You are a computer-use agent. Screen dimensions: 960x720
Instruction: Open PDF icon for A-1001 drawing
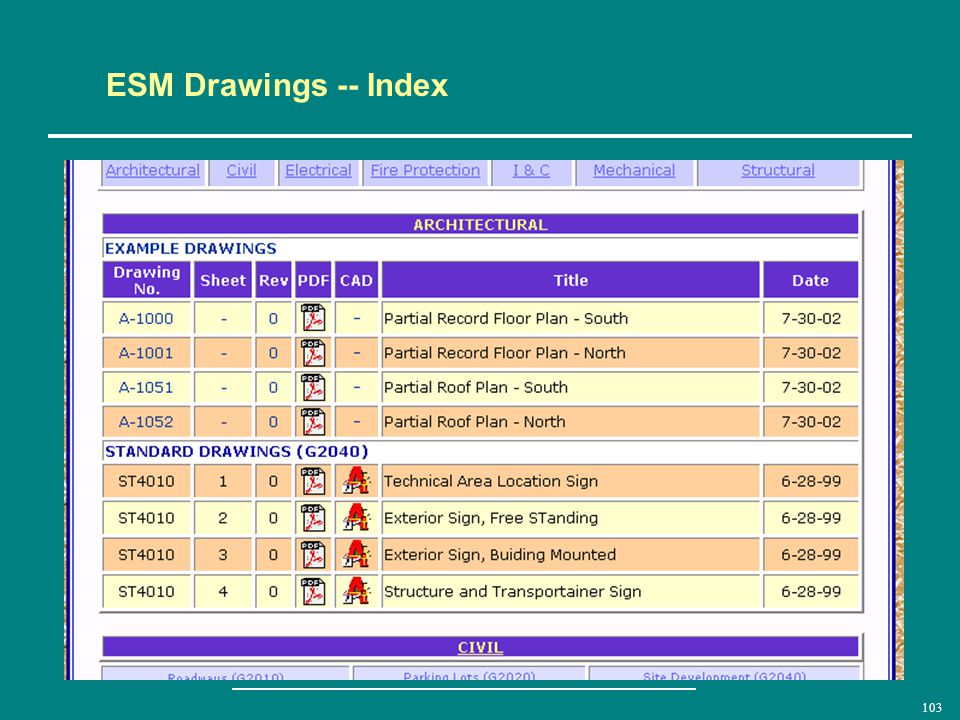point(313,353)
